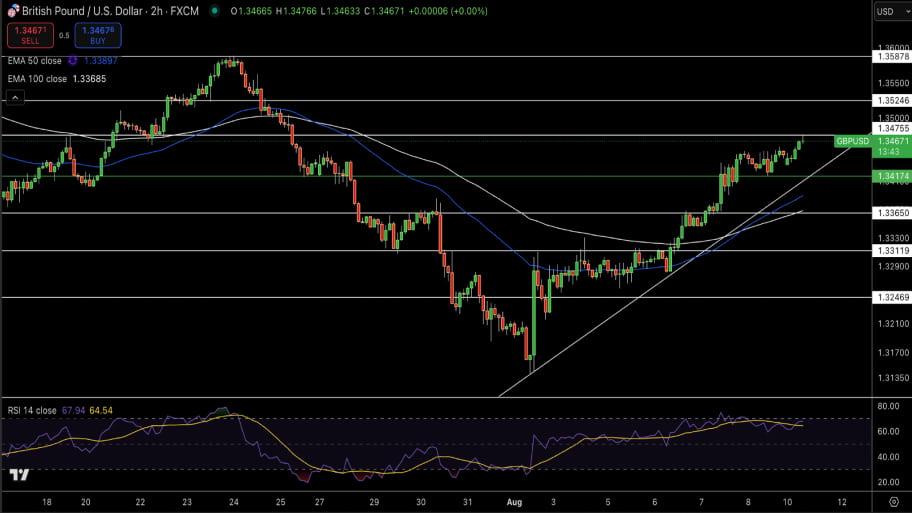The image size is (912, 513).
Task: Select the 1.33650 horizontal line price label
Action: point(892,213)
